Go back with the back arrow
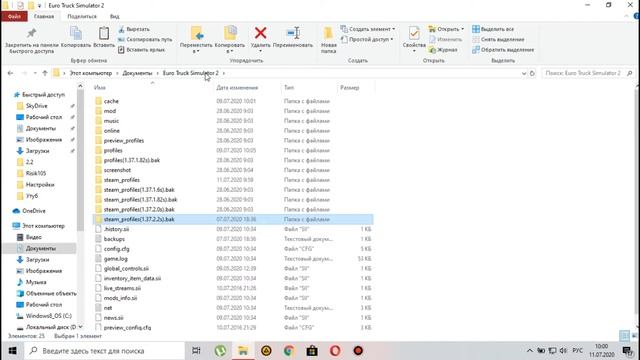This screenshot has width=640, height=360. pos(11,73)
